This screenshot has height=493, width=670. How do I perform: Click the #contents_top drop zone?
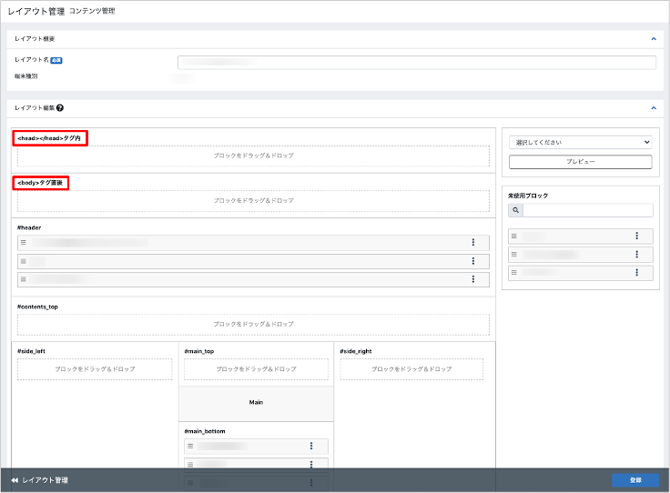[x=253, y=324]
